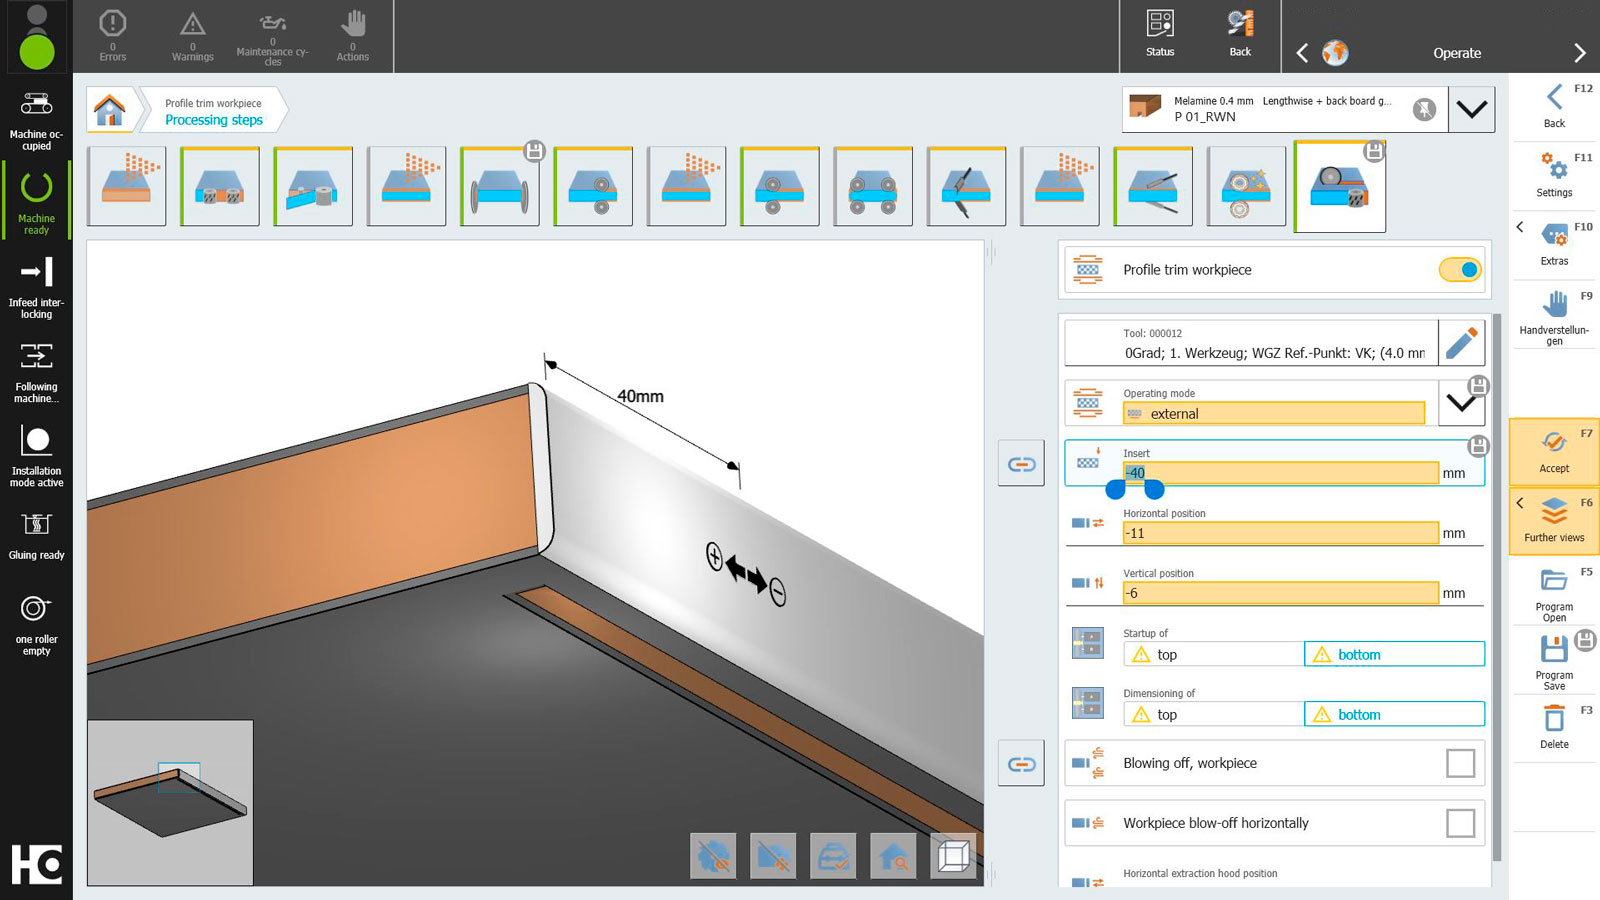Click the Program Save icon
Image resolution: width=1600 pixels, height=900 pixels.
pyautogui.click(x=1554, y=651)
